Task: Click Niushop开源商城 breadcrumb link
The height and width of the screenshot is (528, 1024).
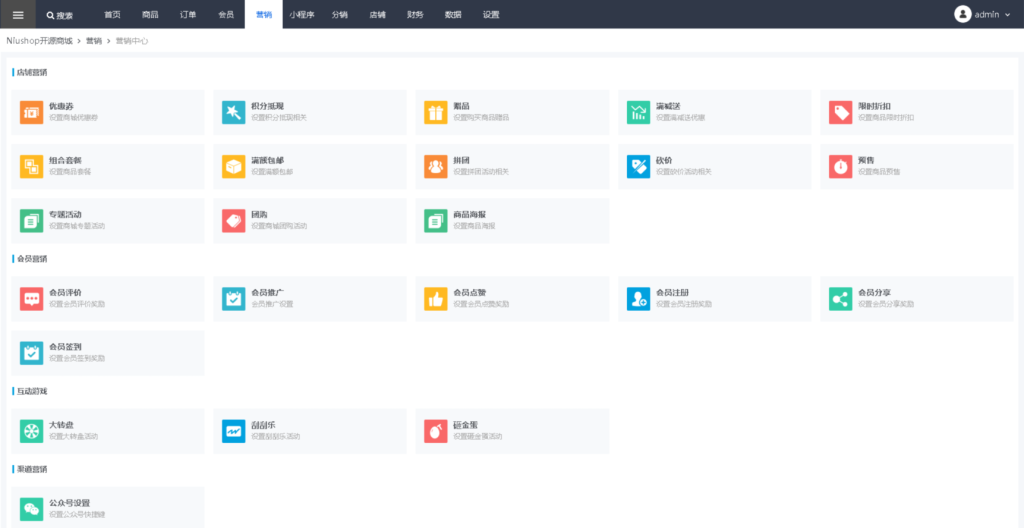Action: pyautogui.click(x=39, y=41)
